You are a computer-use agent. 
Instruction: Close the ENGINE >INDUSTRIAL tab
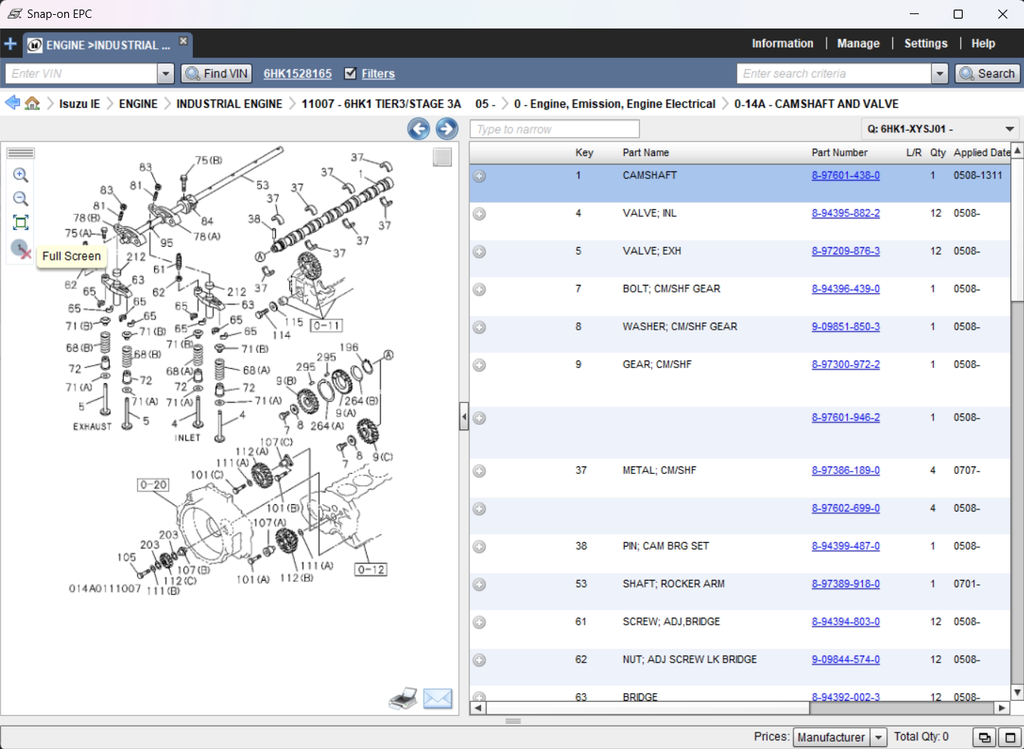184,40
